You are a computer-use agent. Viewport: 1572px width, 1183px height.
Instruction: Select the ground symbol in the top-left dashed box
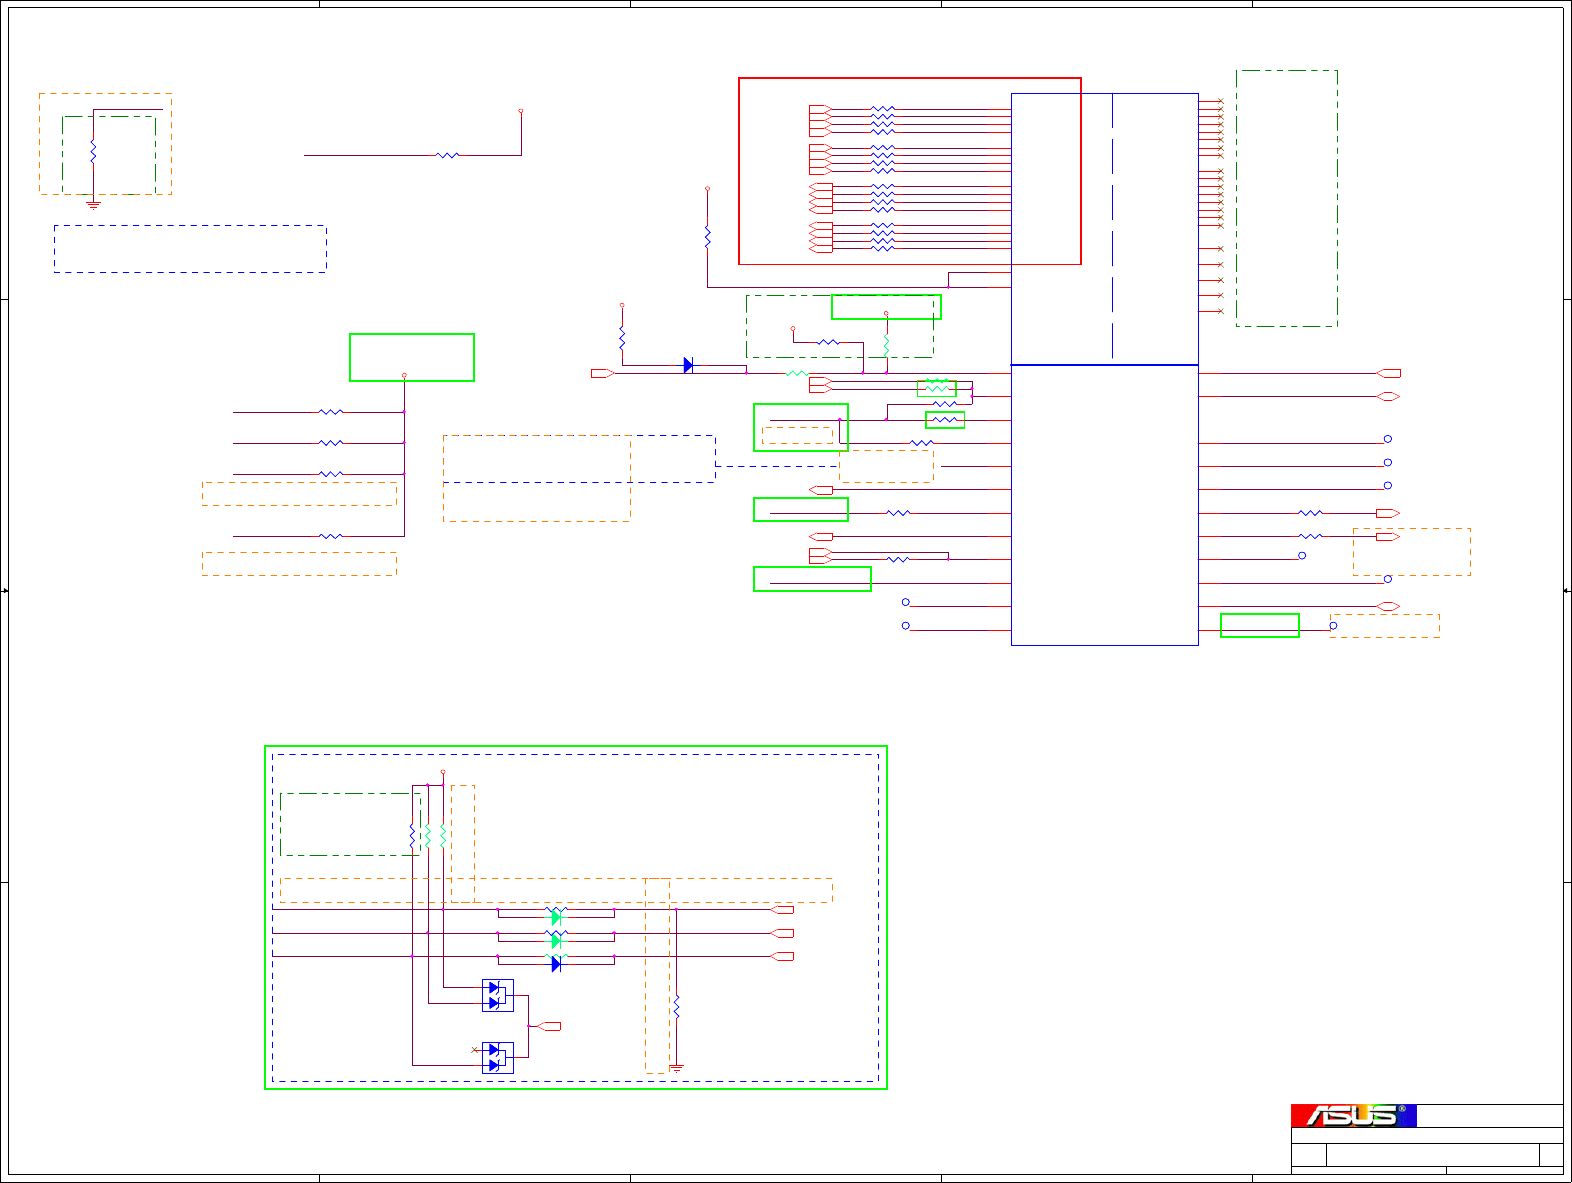pos(93,204)
